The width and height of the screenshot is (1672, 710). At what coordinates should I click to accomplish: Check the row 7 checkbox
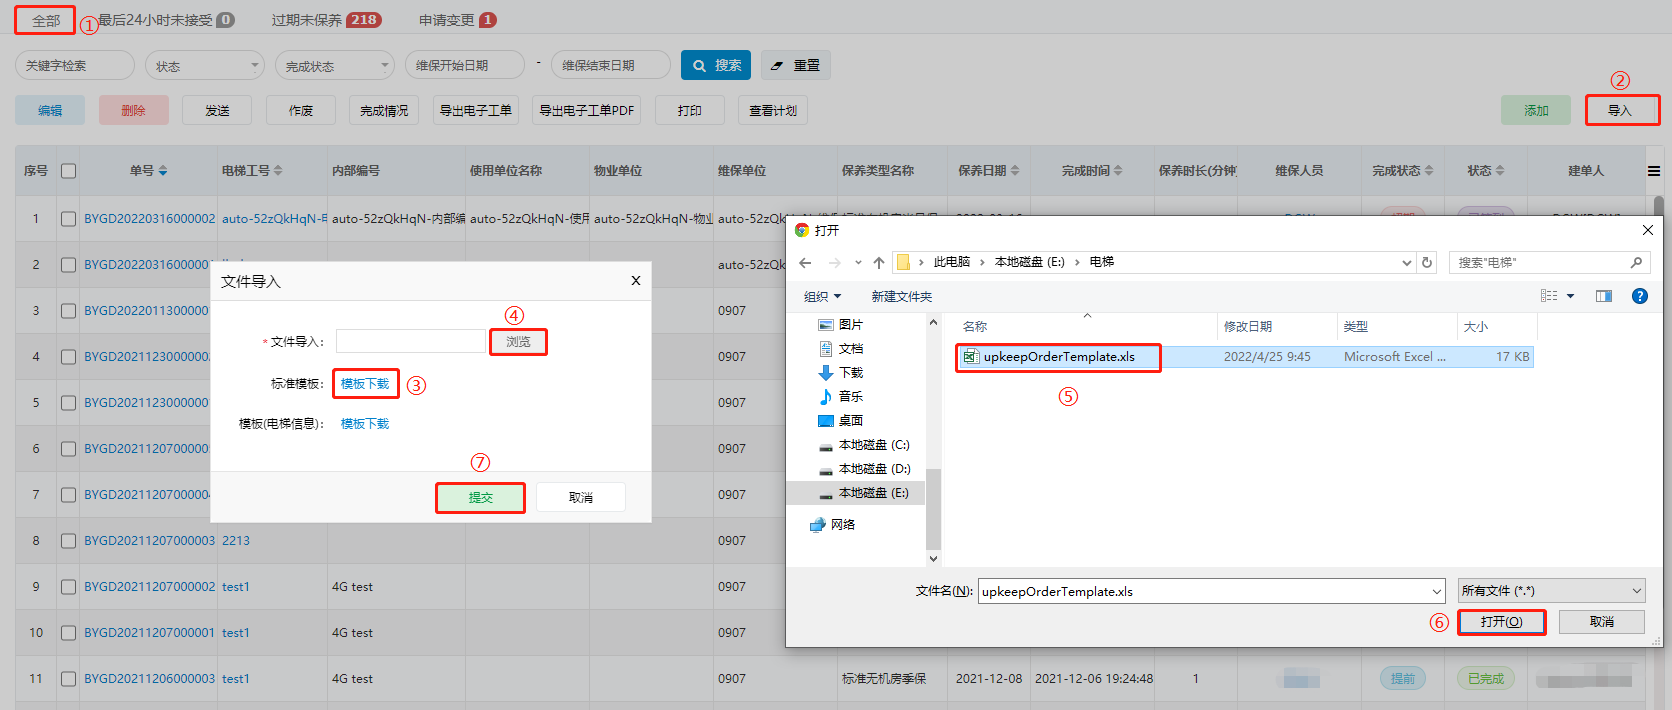pos(68,495)
